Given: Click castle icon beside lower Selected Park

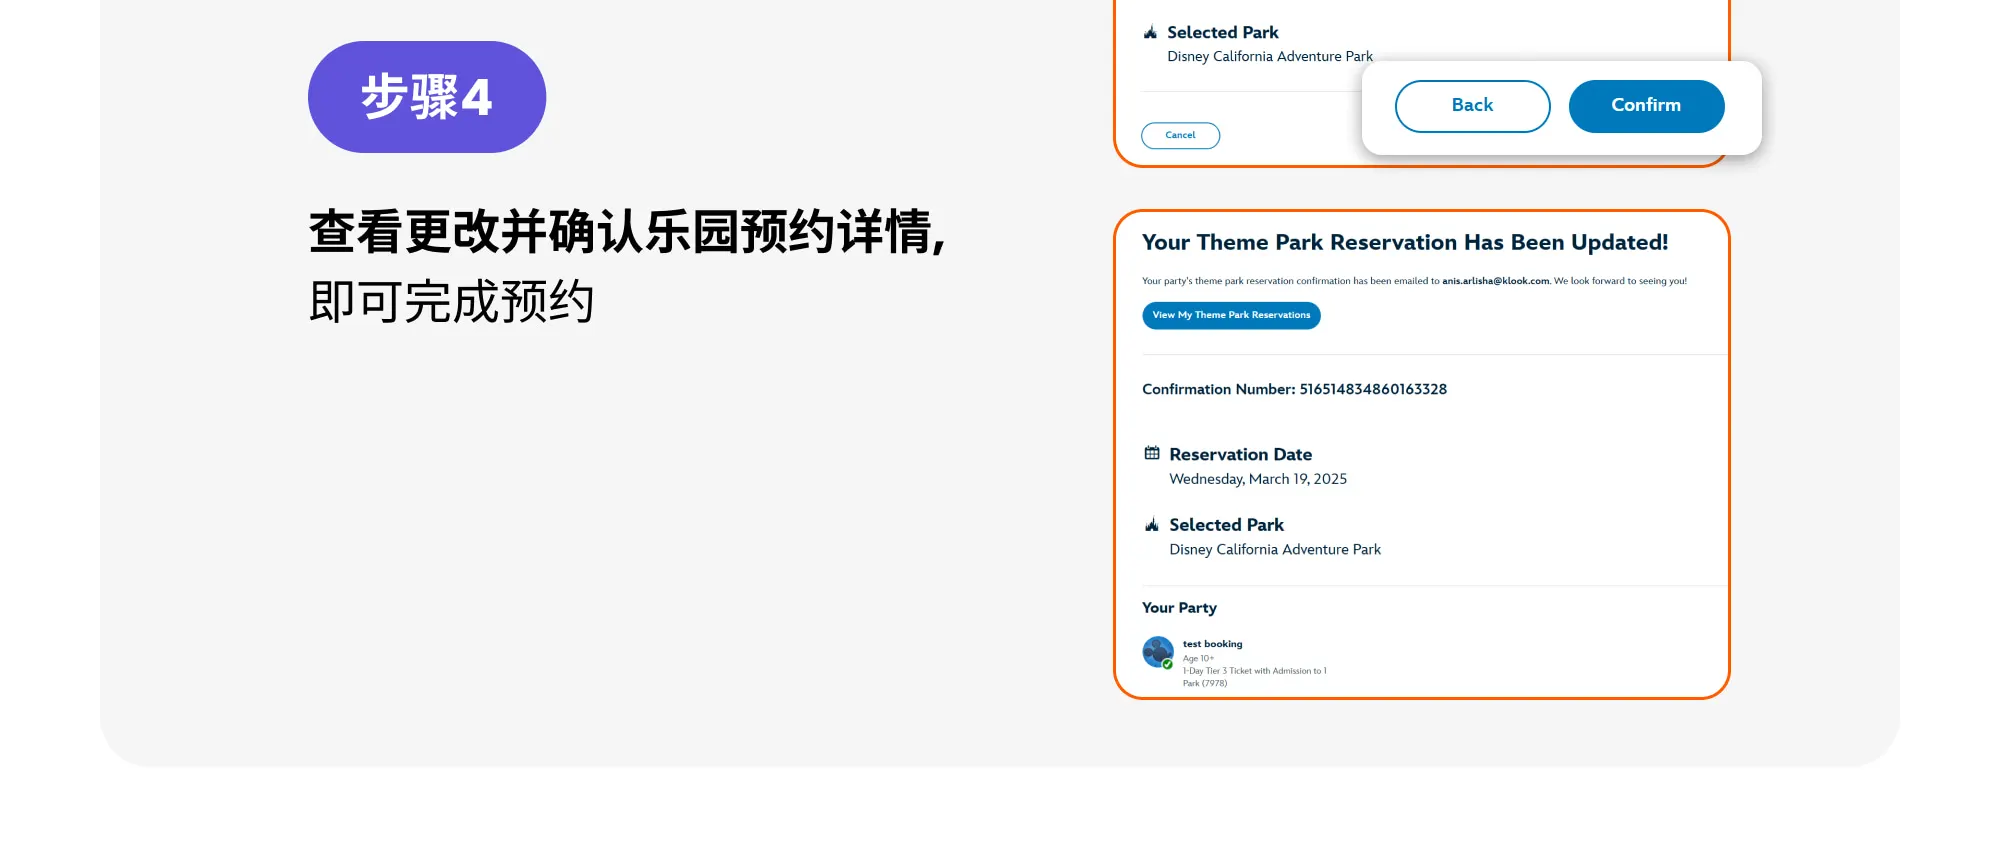Looking at the screenshot, I should (x=1152, y=524).
